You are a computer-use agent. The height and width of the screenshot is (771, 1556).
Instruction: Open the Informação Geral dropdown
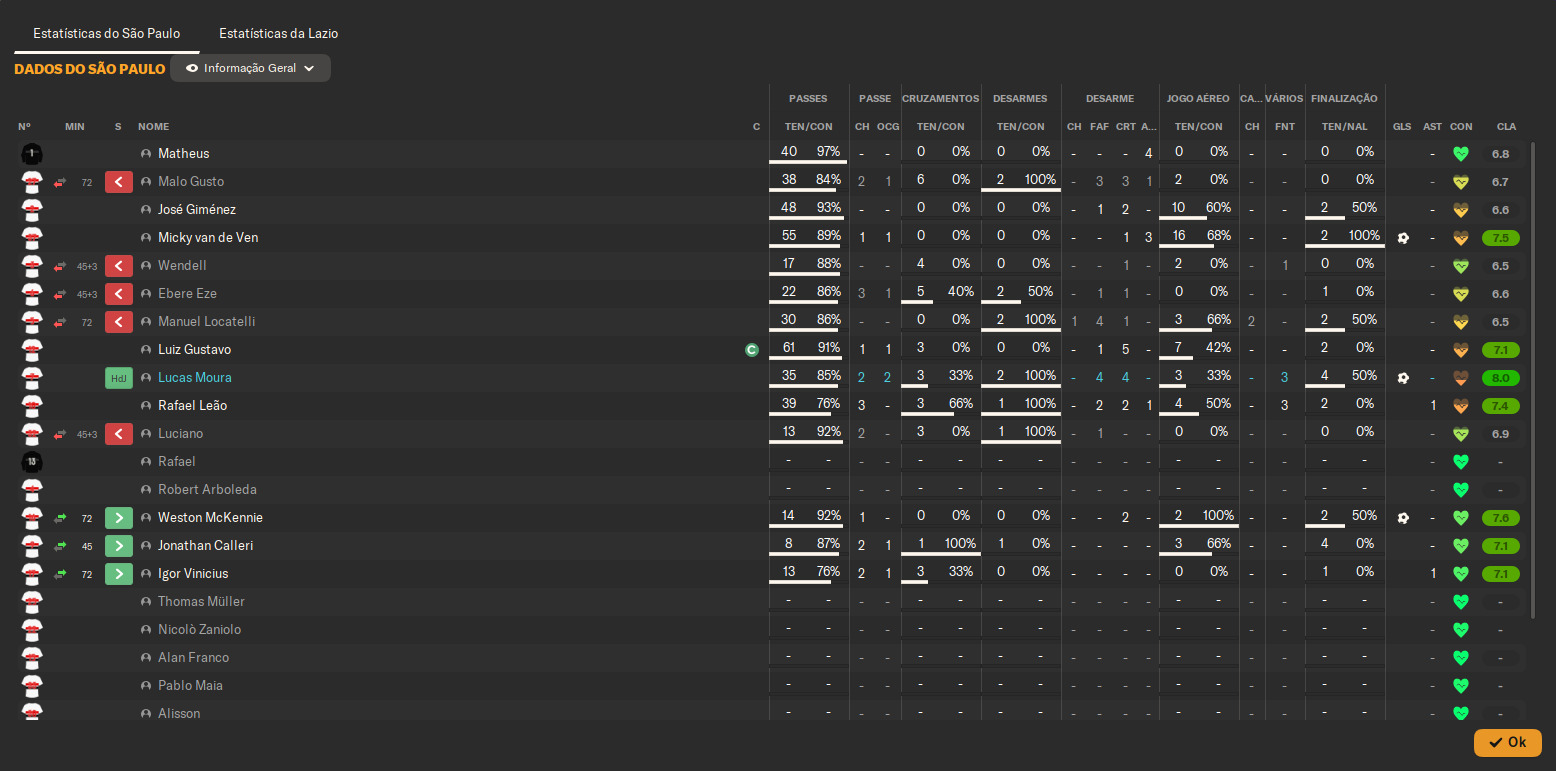pos(250,68)
